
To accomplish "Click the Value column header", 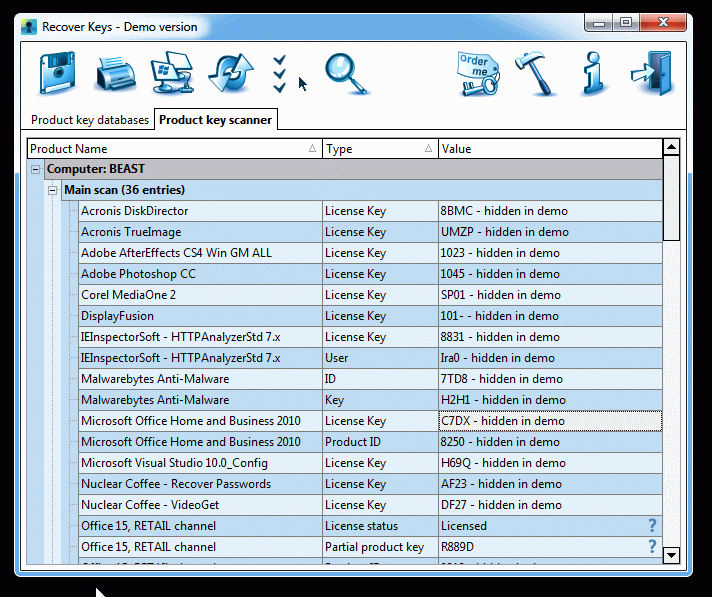I will (550, 149).
